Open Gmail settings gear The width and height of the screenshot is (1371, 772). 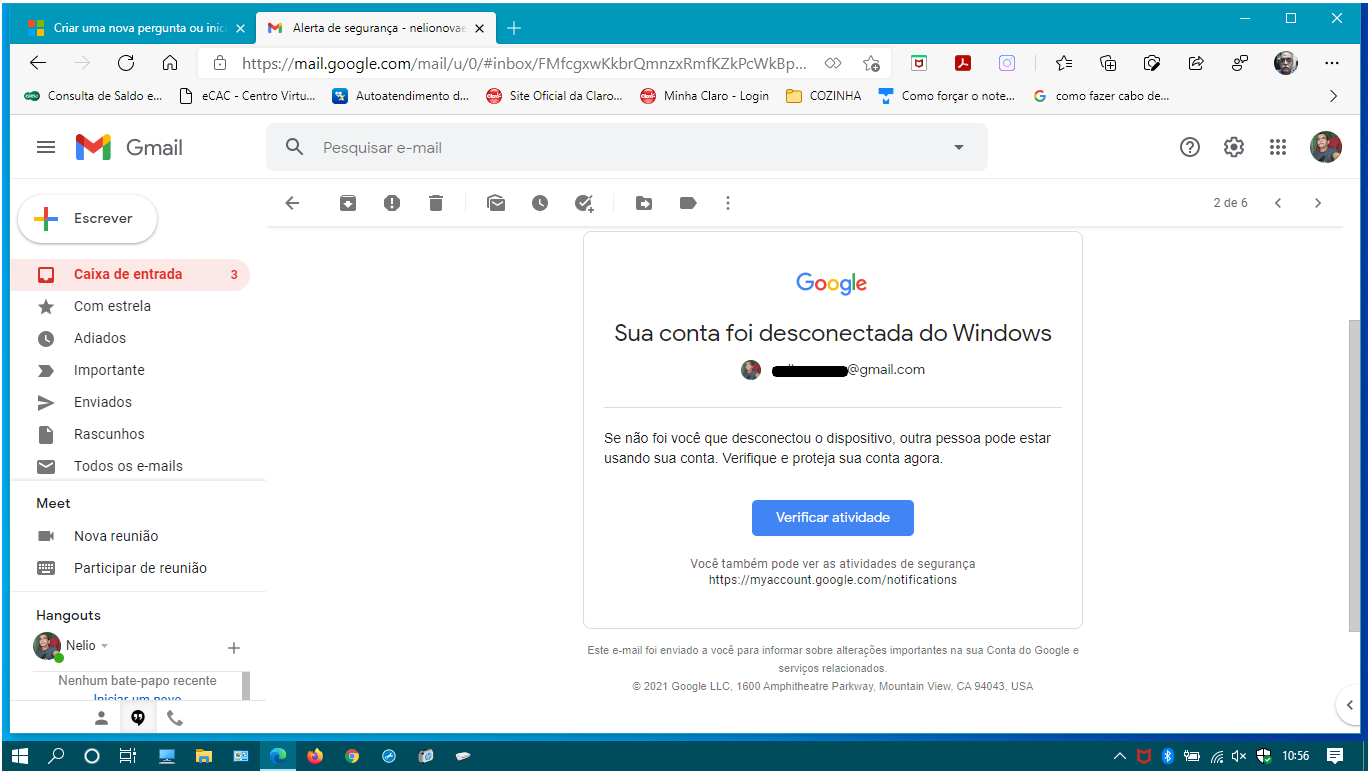click(x=1234, y=147)
